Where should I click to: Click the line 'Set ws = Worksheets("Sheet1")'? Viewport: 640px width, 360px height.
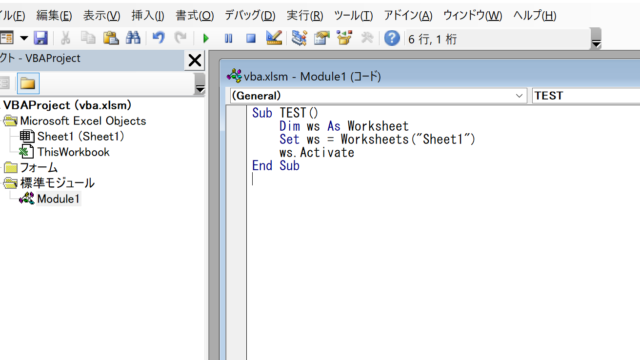(378, 139)
